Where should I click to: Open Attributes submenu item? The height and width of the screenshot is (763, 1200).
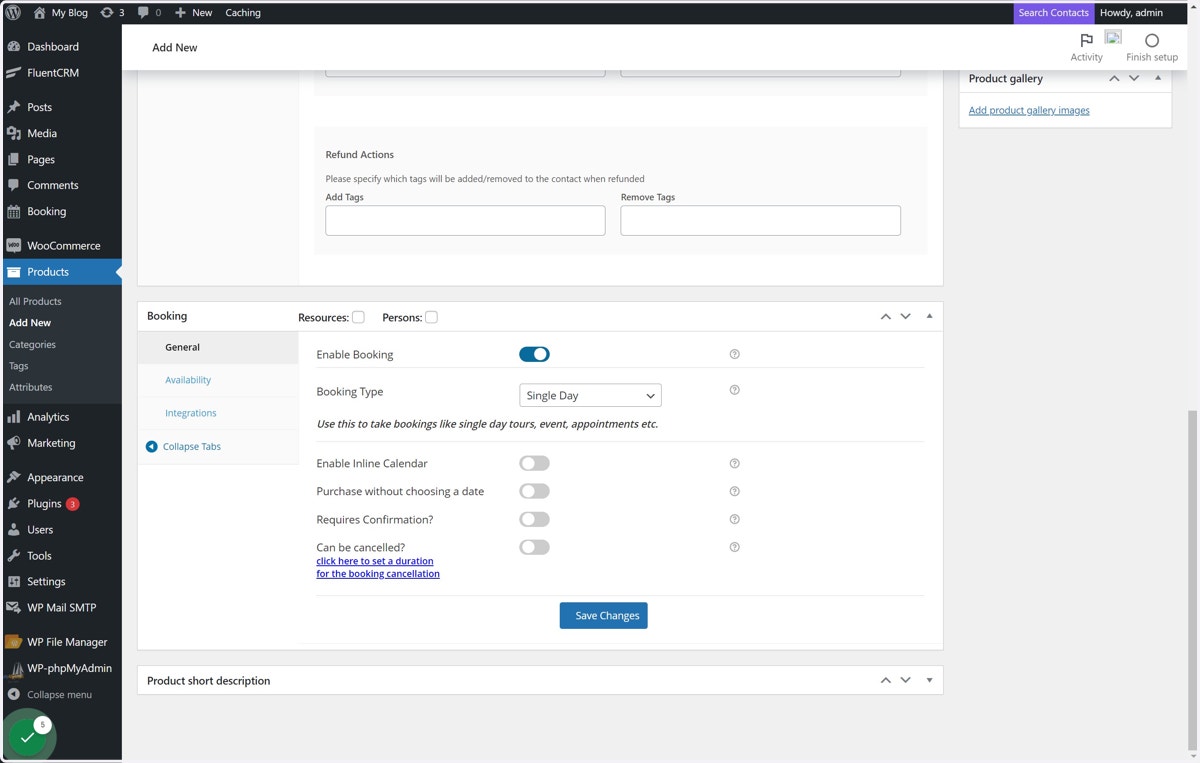pyautogui.click(x=30, y=387)
